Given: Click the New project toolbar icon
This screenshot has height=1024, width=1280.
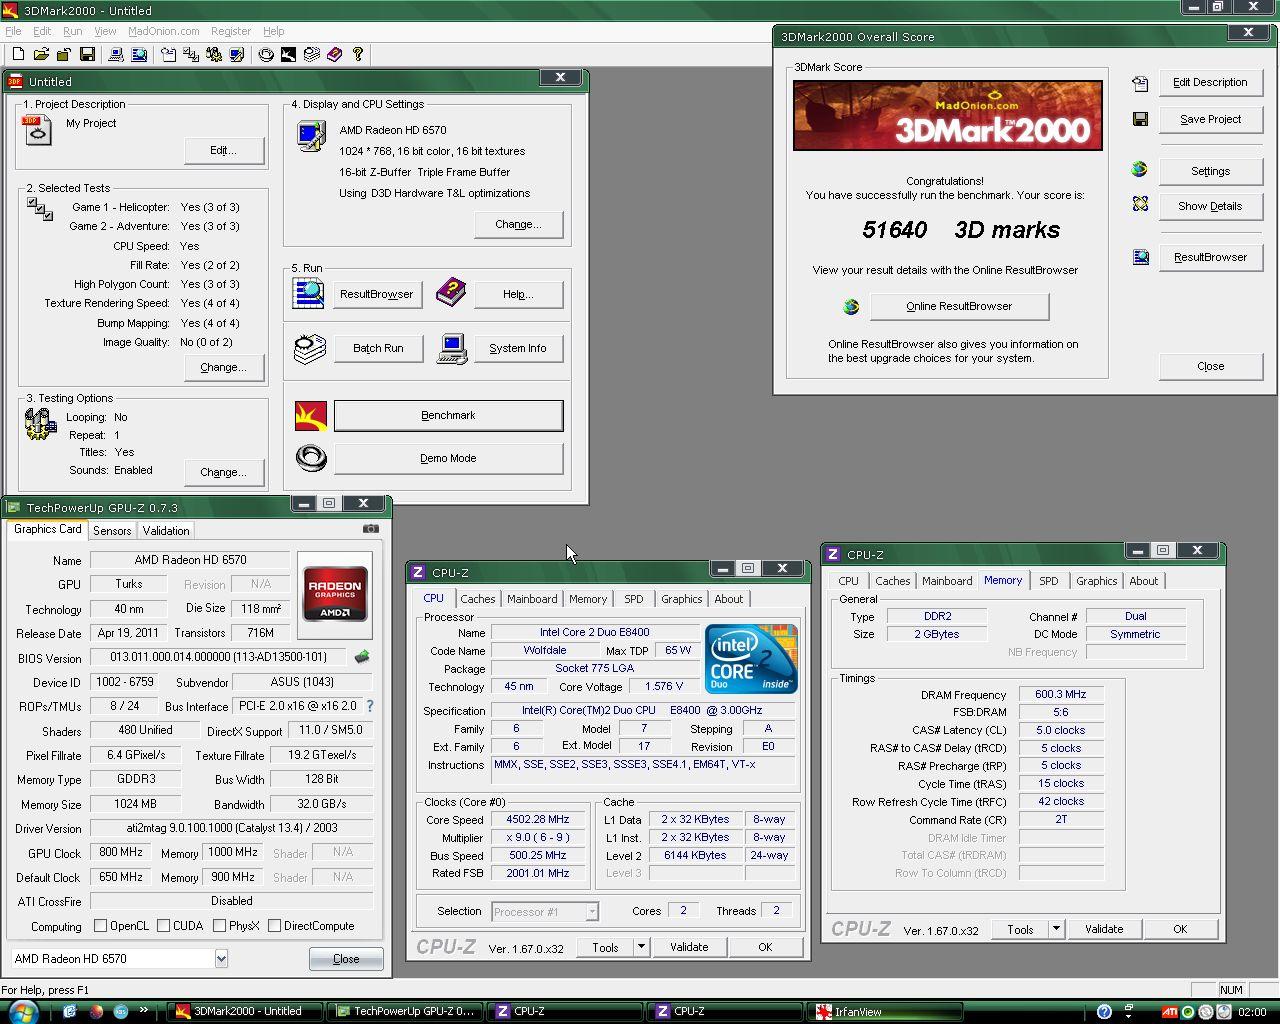Looking at the screenshot, I should (x=18, y=54).
